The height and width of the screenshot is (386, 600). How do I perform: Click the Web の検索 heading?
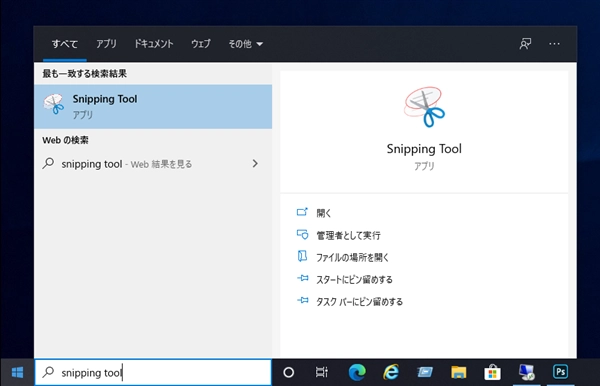tap(65, 140)
